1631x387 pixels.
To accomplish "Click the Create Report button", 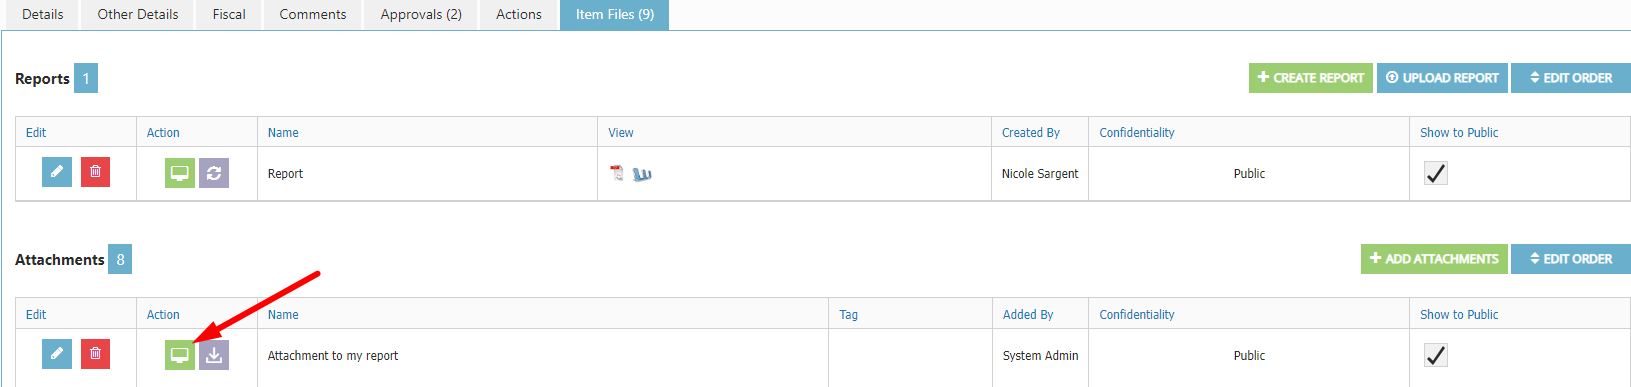I will point(1310,78).
